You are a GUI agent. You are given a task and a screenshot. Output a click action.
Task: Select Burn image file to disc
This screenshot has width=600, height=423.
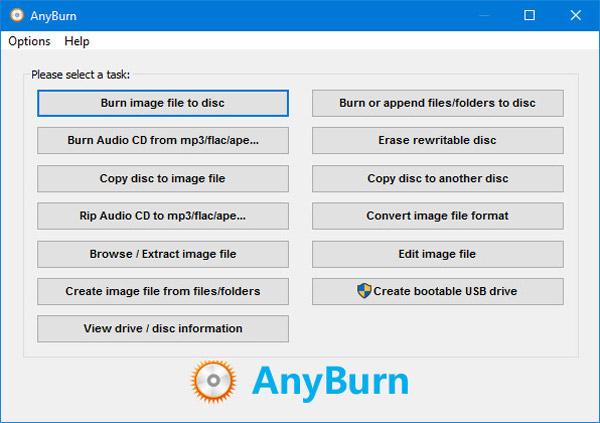tap(163, 103)
